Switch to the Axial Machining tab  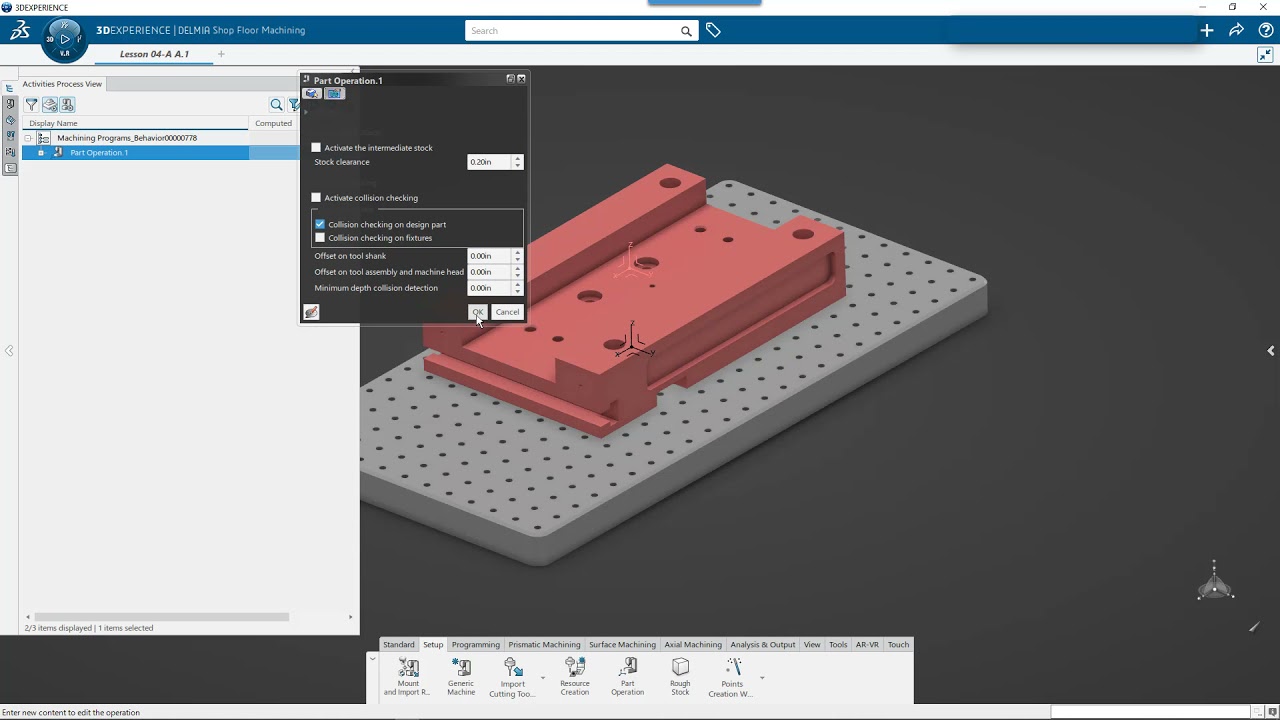click(x=693, y=645)
